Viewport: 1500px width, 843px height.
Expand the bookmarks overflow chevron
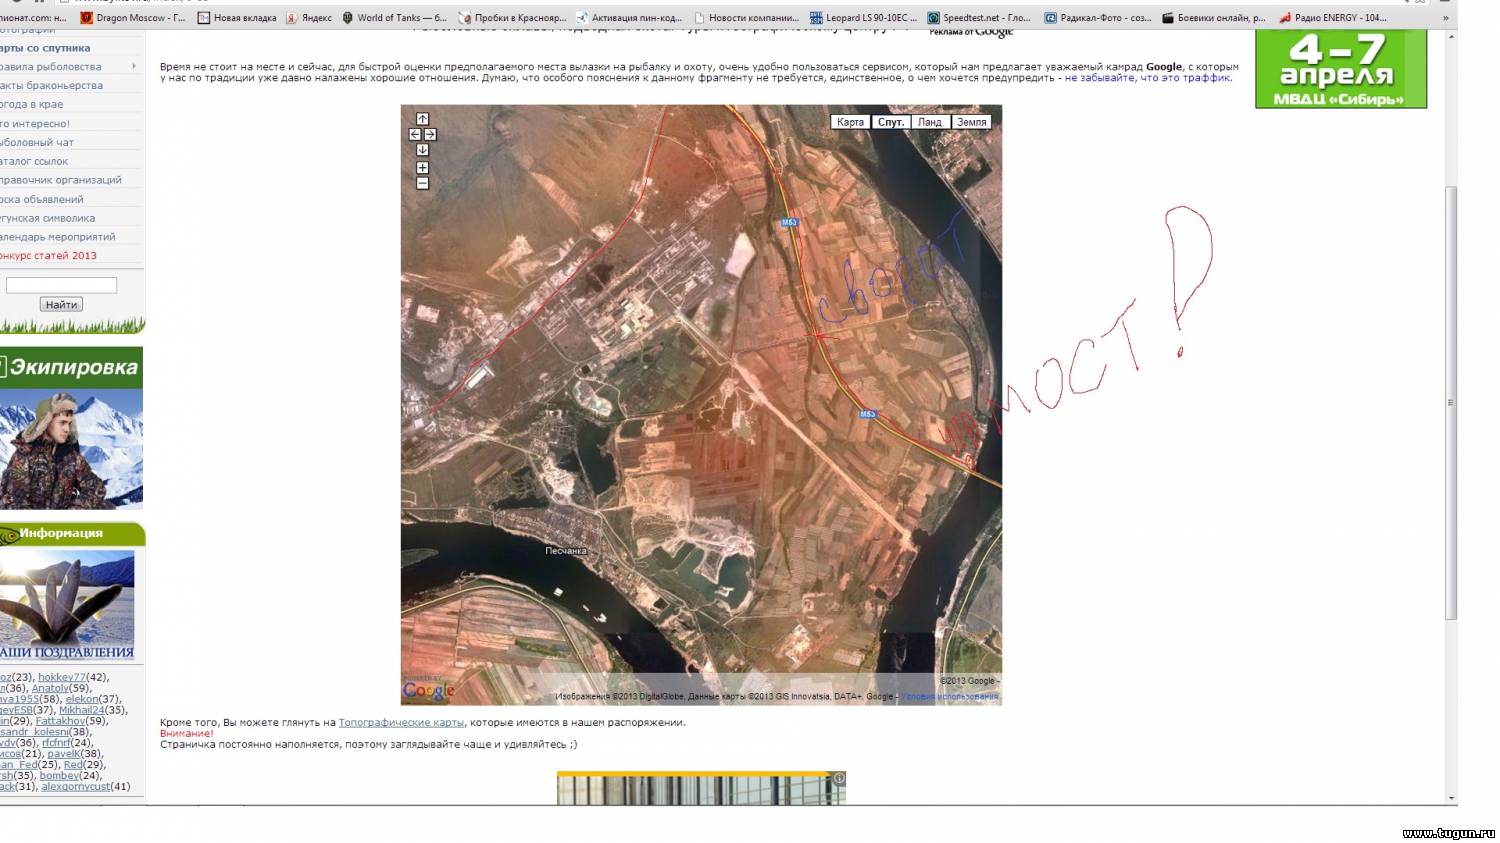tap(1445, 18)
